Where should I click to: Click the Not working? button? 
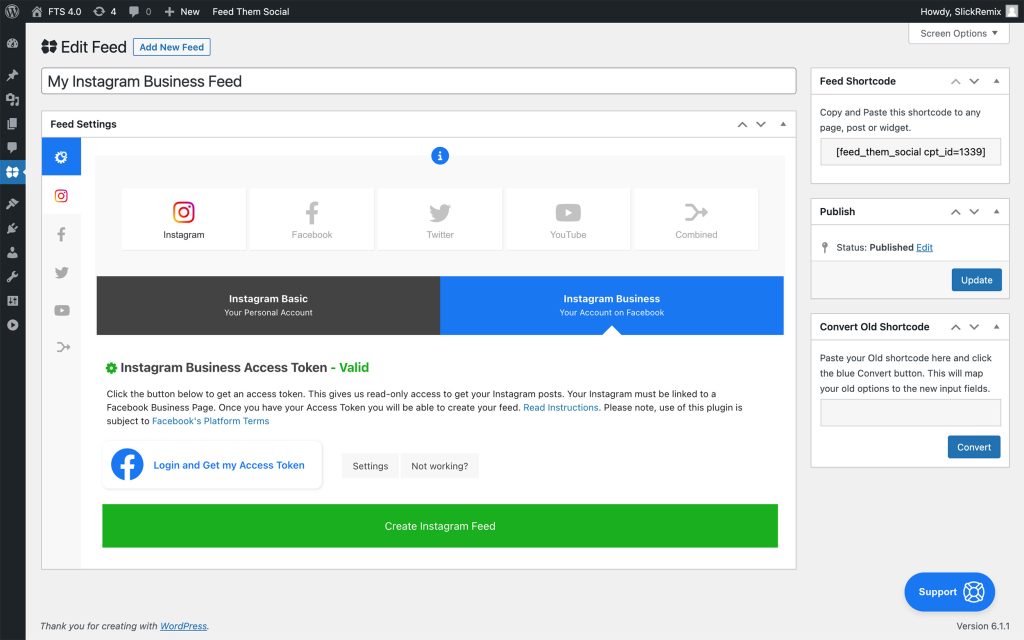[440, 466]
